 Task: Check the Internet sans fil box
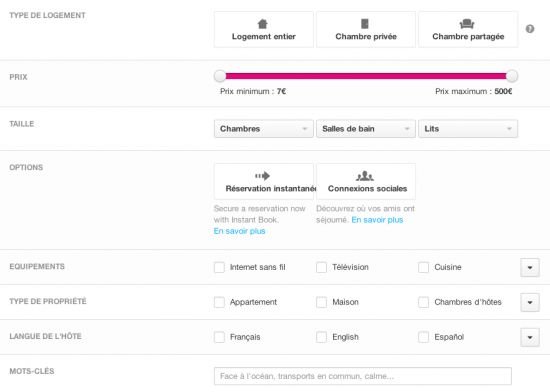[219, 267]
